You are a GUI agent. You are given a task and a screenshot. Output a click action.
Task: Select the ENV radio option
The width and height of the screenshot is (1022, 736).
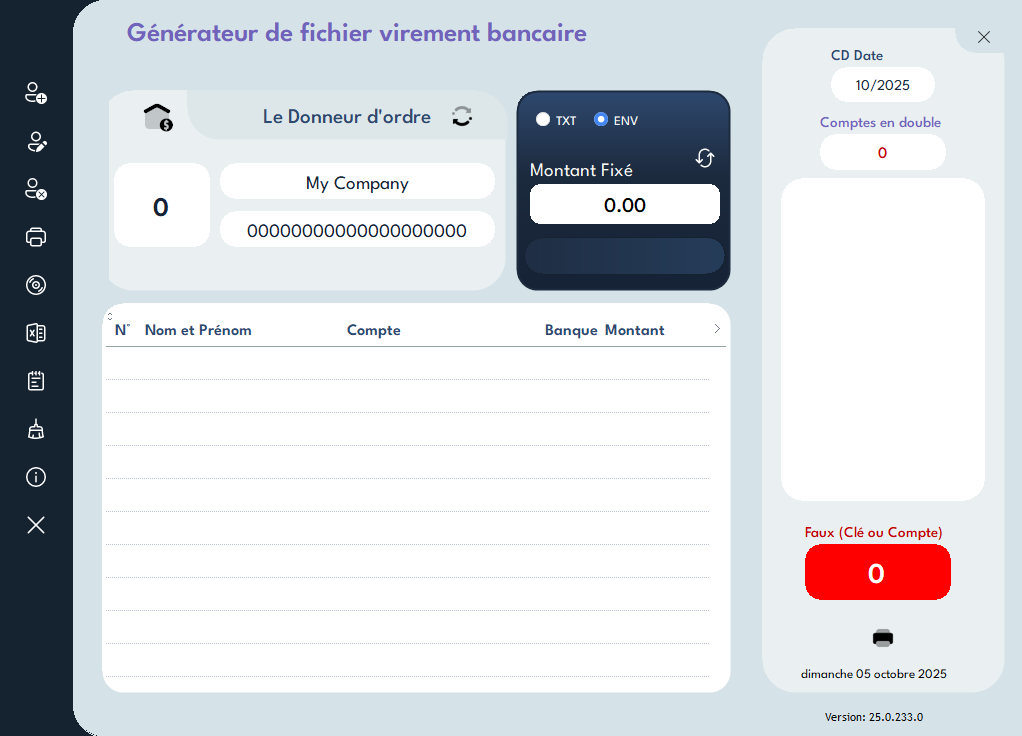coord(601,120)
